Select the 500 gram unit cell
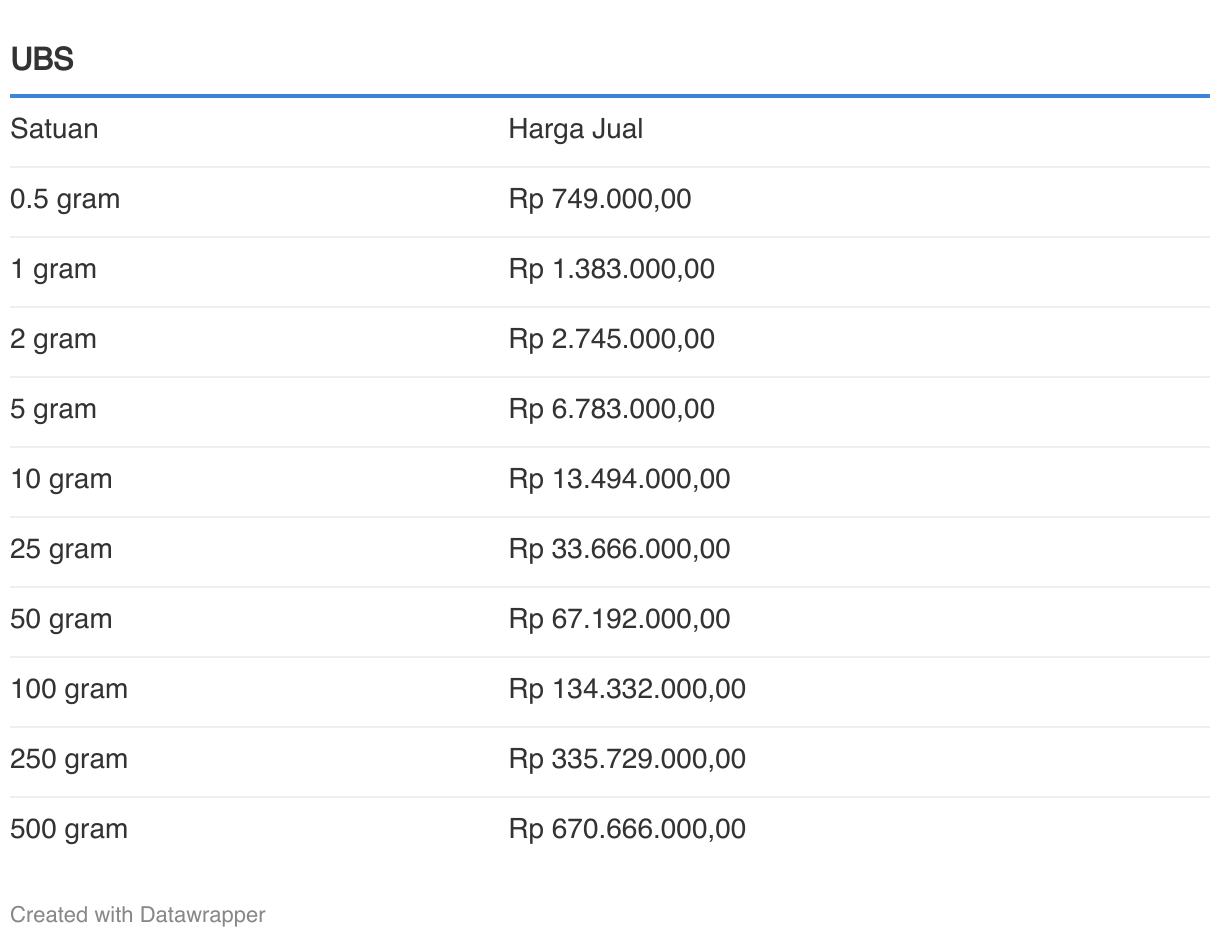This screenshot has height=938, width=1220. tap(69, 829)
